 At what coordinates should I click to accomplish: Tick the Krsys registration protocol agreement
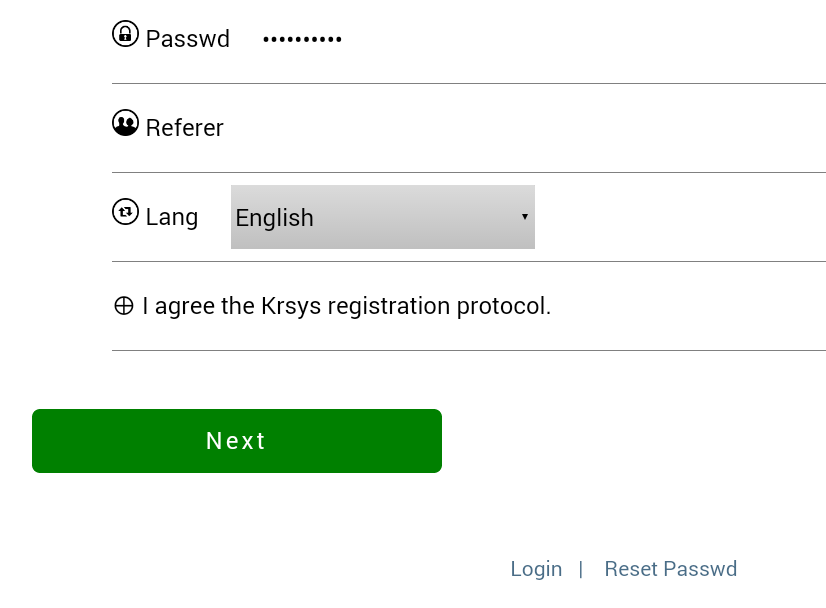[x=124, y=306]
